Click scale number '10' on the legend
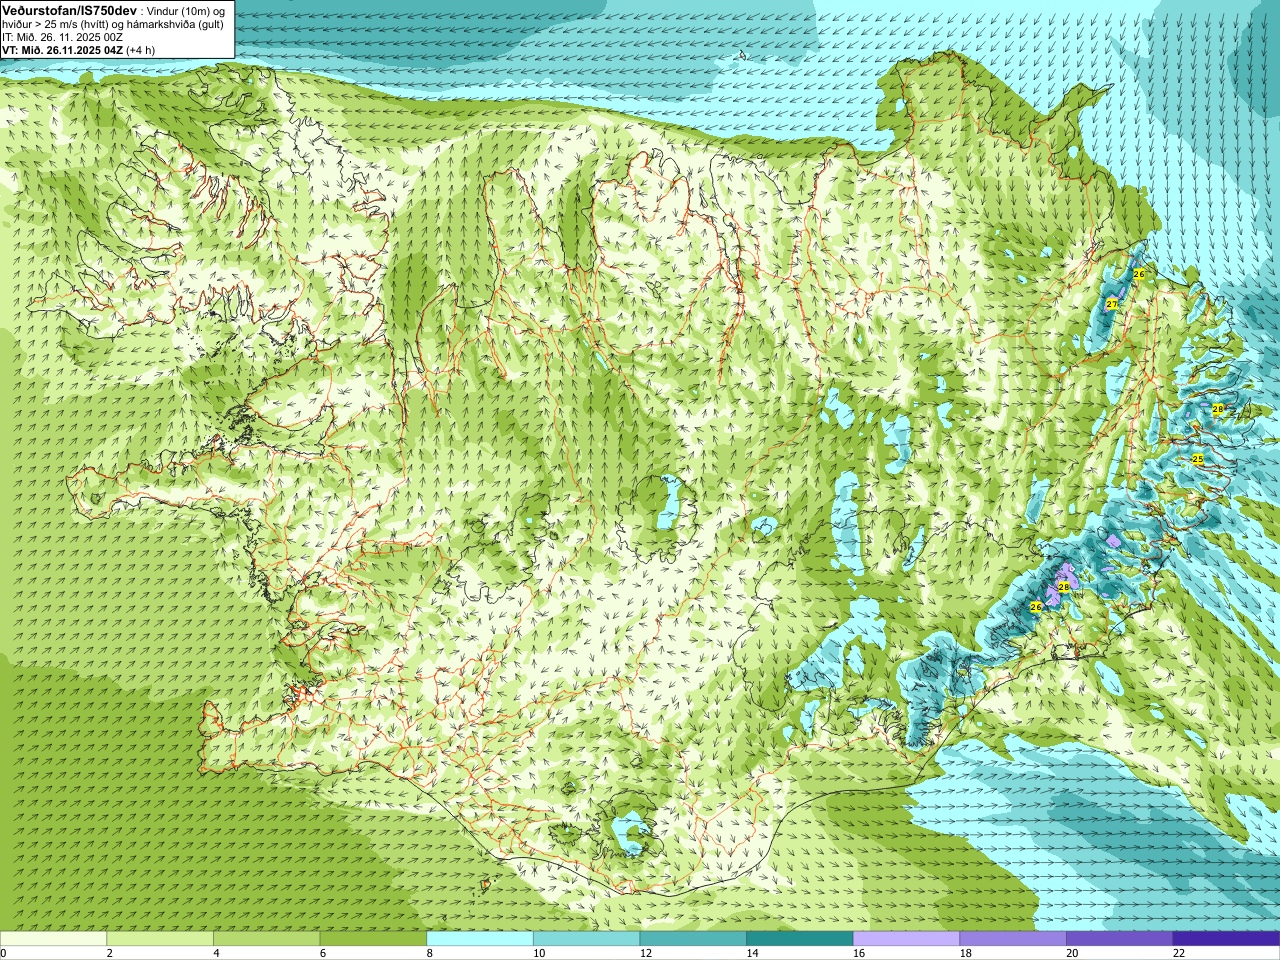1280x960 pixels. 539,953
